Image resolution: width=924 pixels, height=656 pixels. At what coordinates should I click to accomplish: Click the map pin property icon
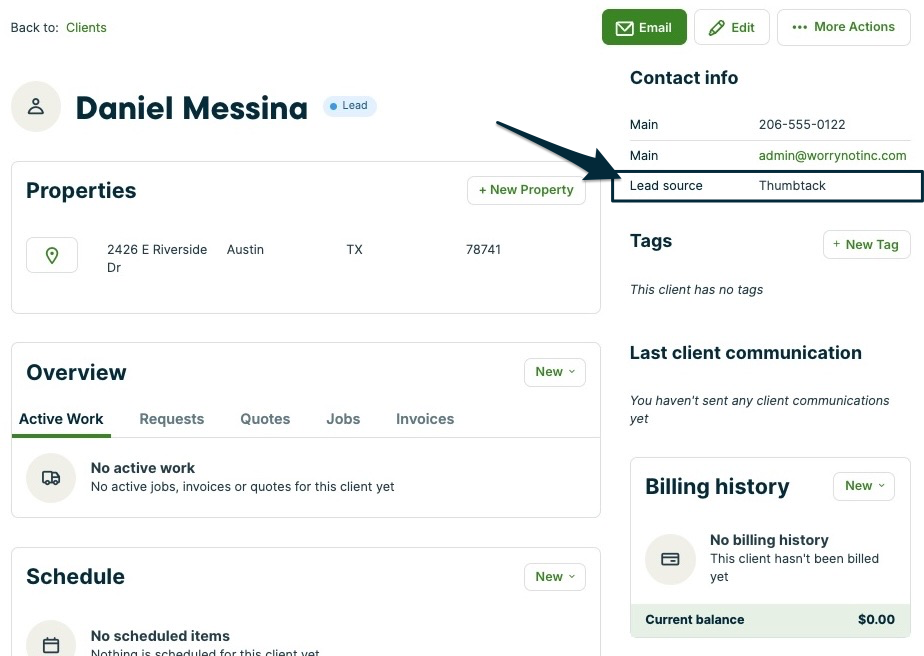point(52,256)
